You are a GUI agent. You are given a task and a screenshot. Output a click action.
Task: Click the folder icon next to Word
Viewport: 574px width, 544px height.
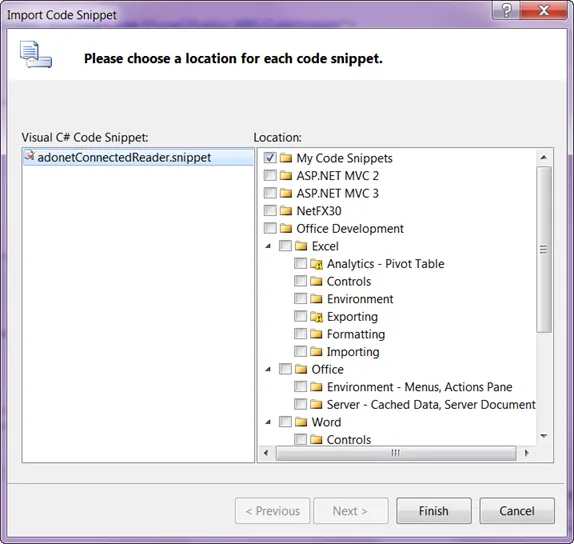[301, 422]
